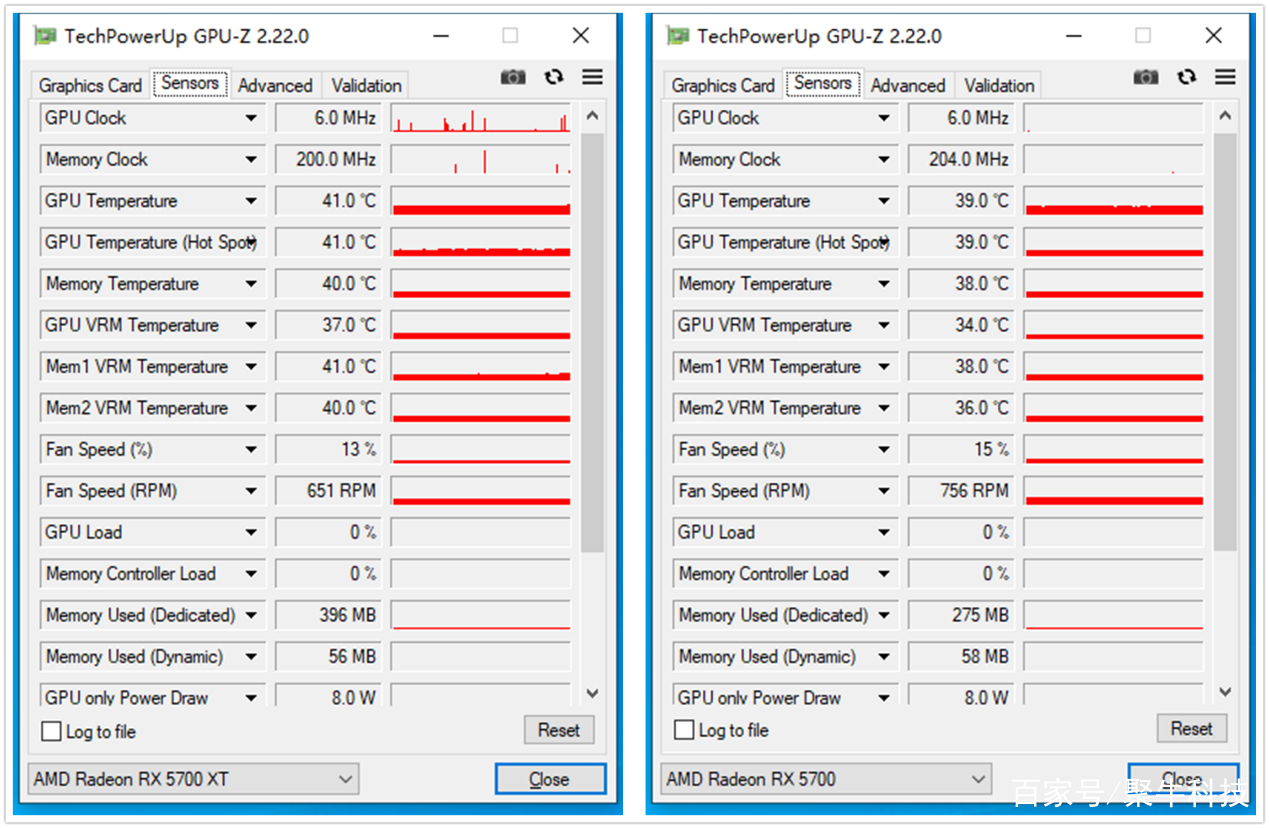Click Close in the RX 5700 window
Screen dimensions: 1269x828
[1183, 778]
